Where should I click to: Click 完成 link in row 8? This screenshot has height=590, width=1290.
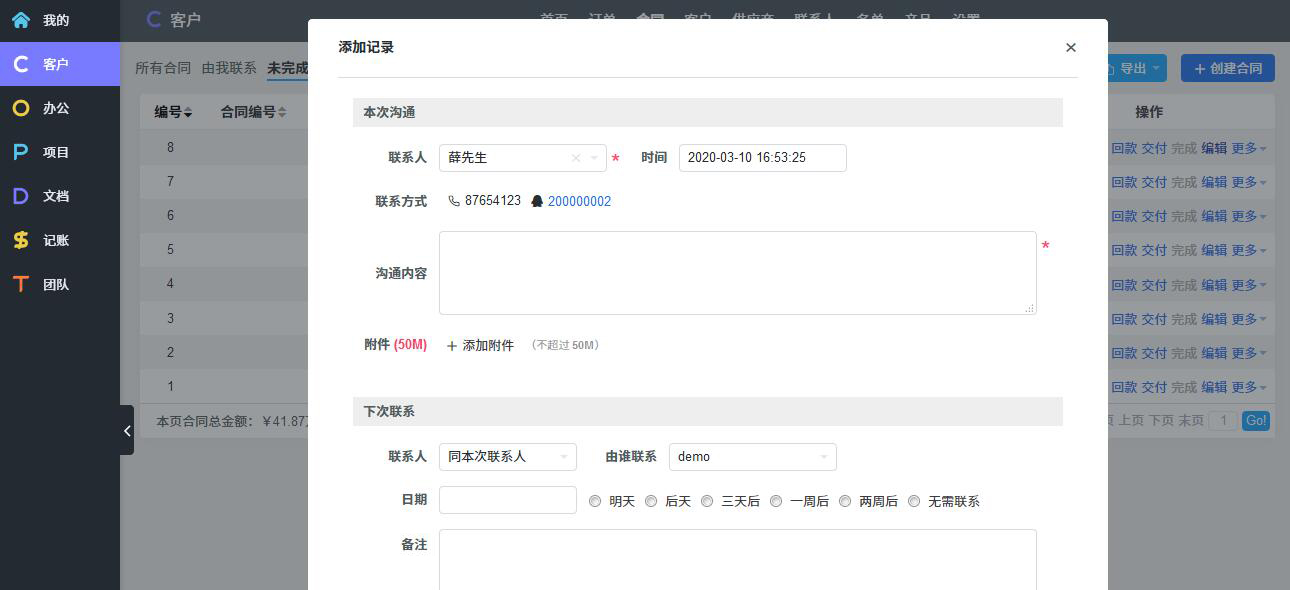[1184, 148]
